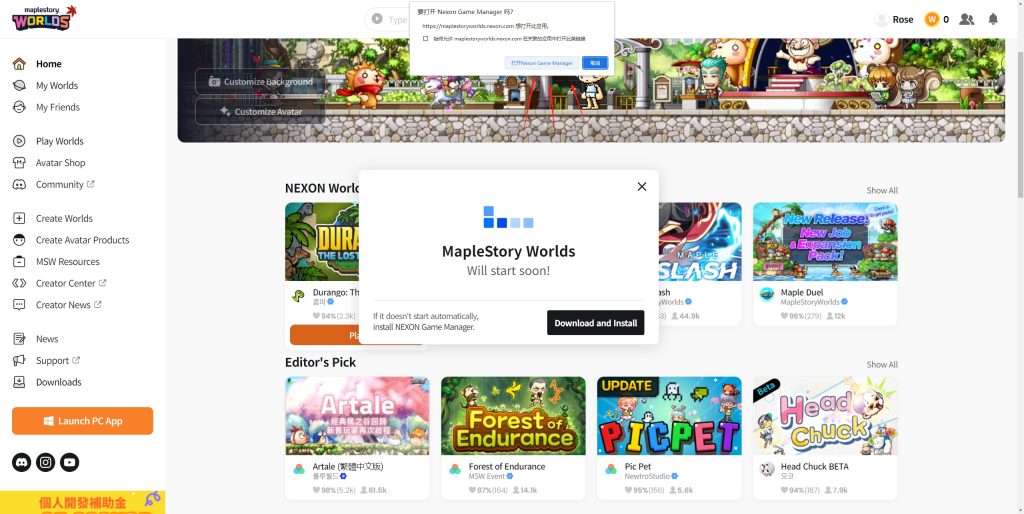Open the friends icon in header

pyautogui.click(x=967, y=20)
